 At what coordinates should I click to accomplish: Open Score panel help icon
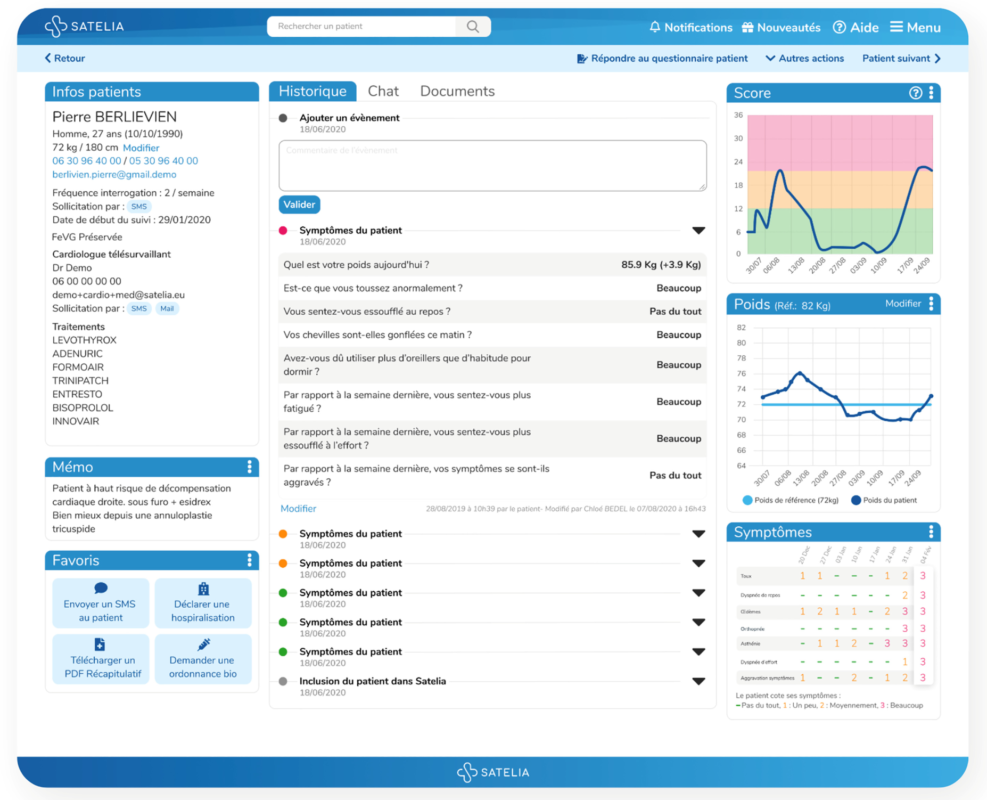tap(915, 93)
